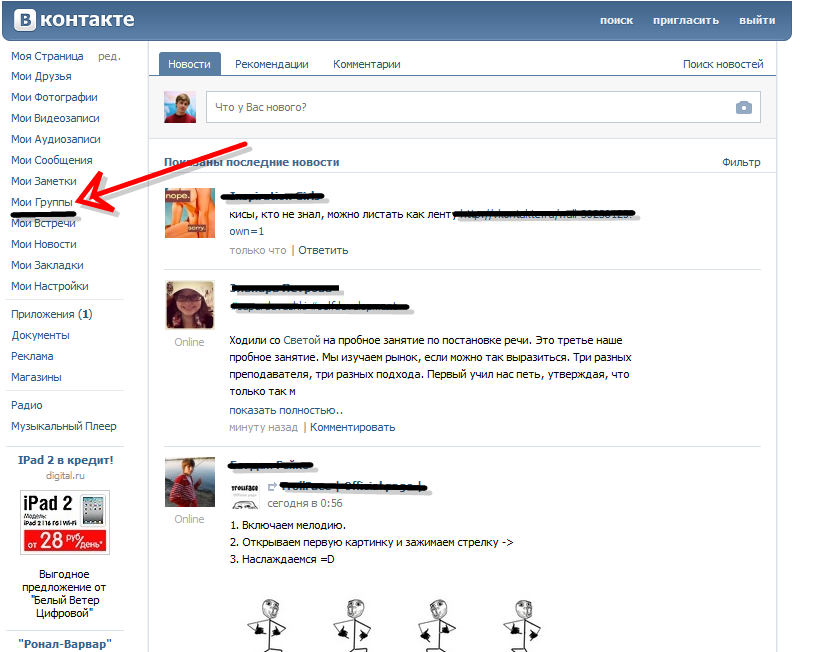820x652 pixels.
Task: Click the digital.ru ad domain
Action: point(65,476)
